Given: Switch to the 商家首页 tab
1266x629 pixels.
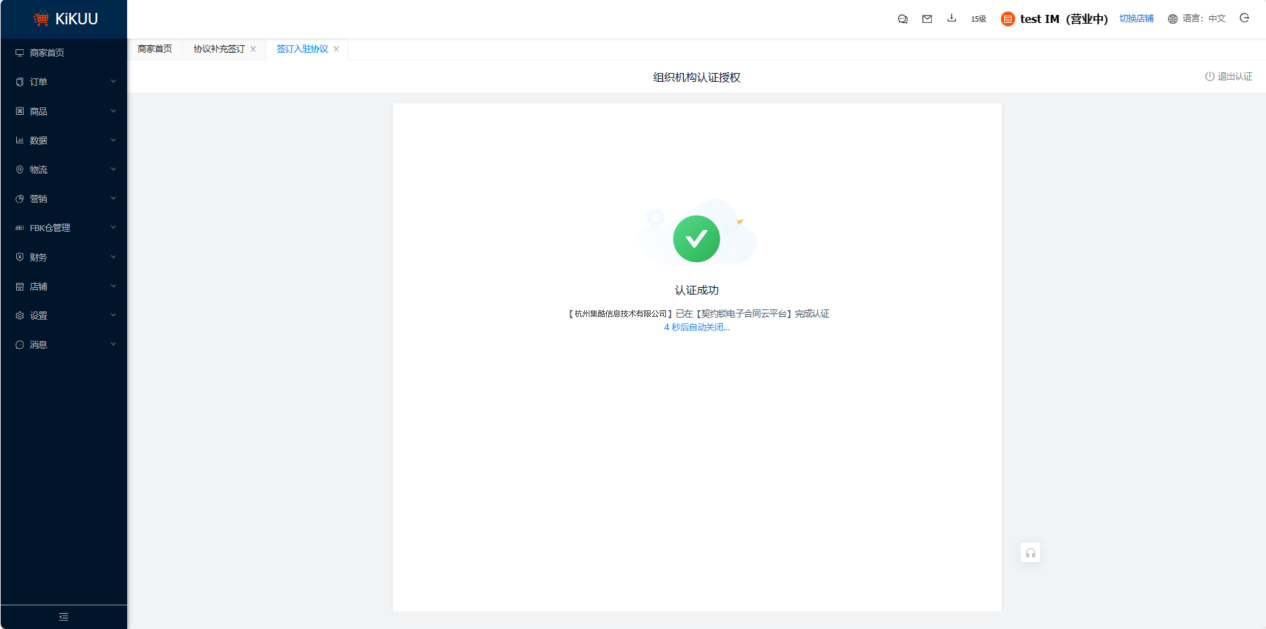Looking at the screenshot, I should 155,49.
